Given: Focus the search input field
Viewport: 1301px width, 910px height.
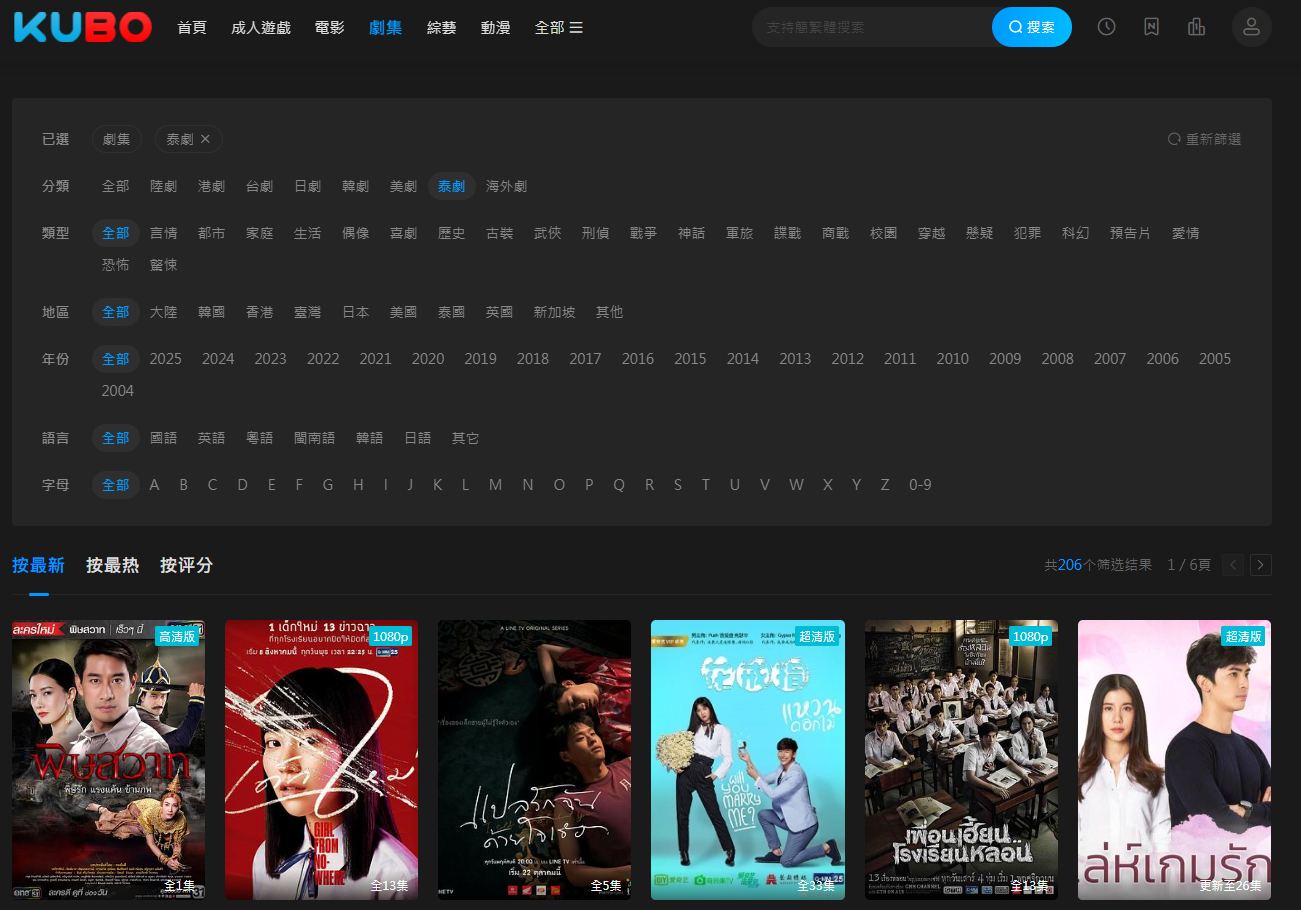Looking at the screenshot, I should 870,27.
